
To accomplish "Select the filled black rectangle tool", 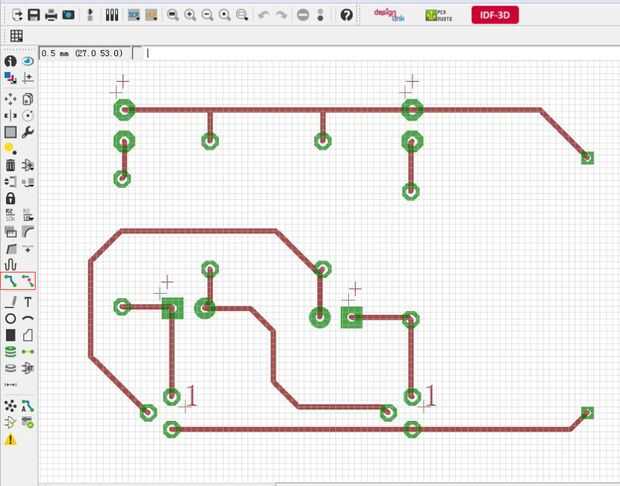I will pos(11,335).
